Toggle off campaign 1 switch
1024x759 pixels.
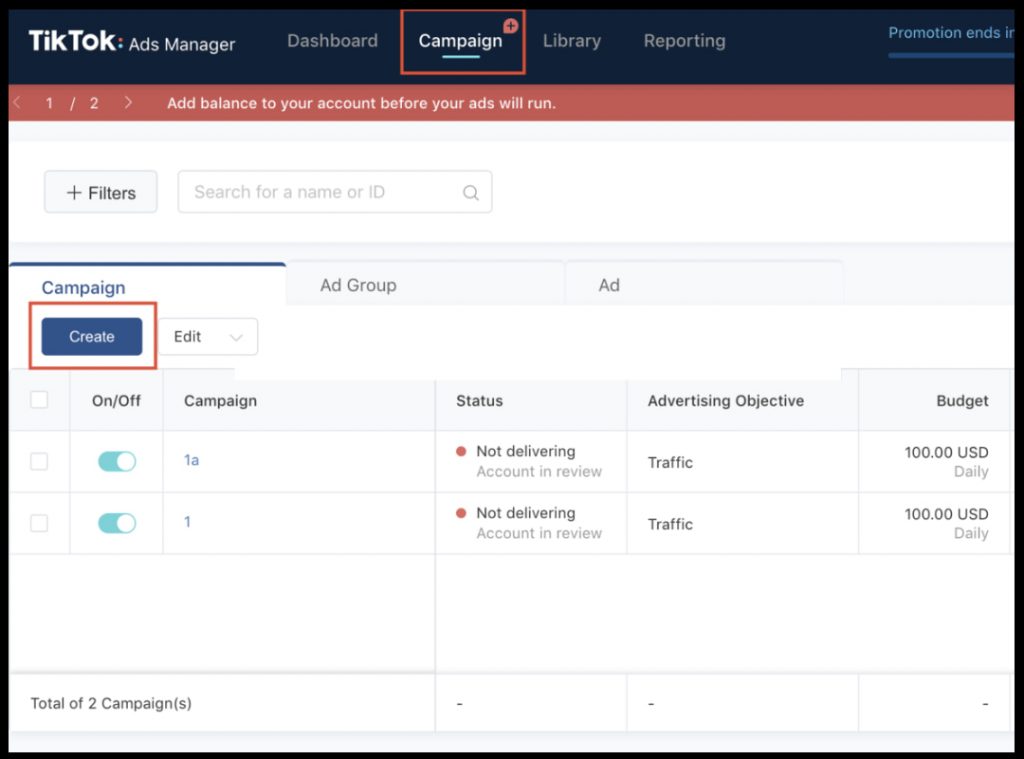tap(117, 523)
